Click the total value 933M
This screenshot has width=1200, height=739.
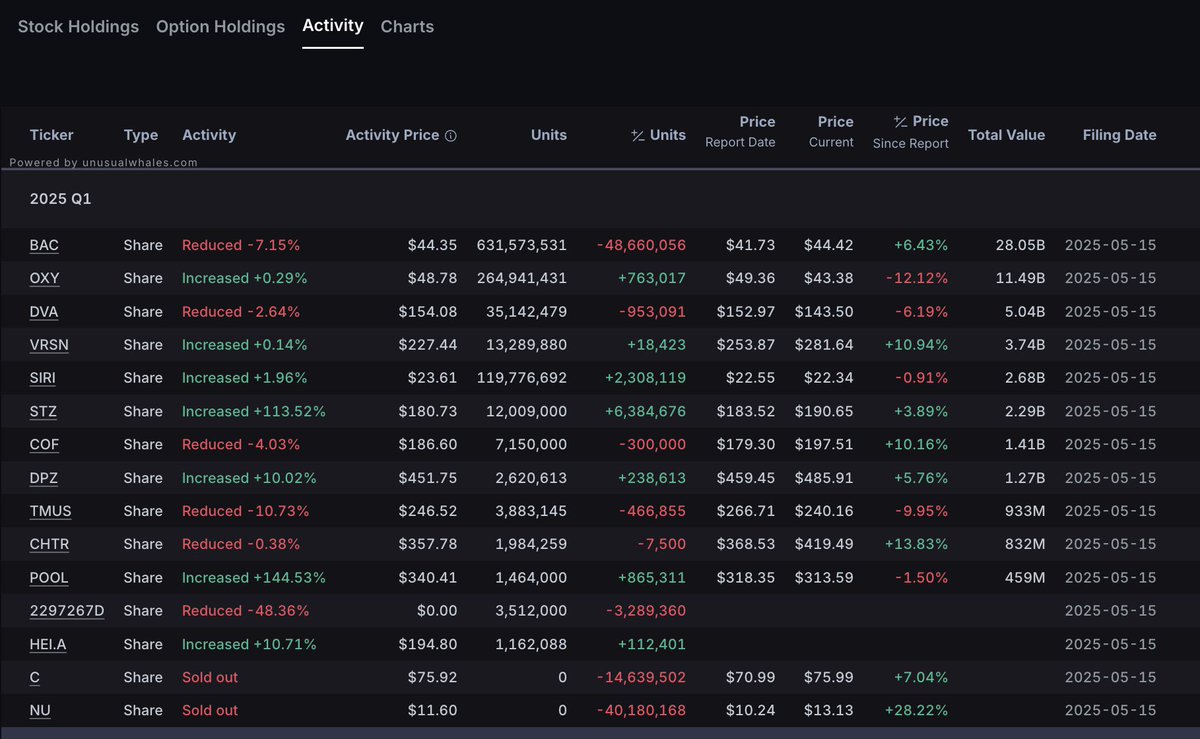tap(1025, 511)
